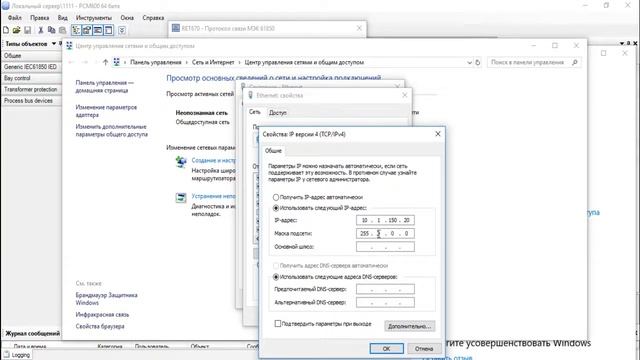
Task: Click Альтернативный DNS-сервер field
Action: [385, 302]
